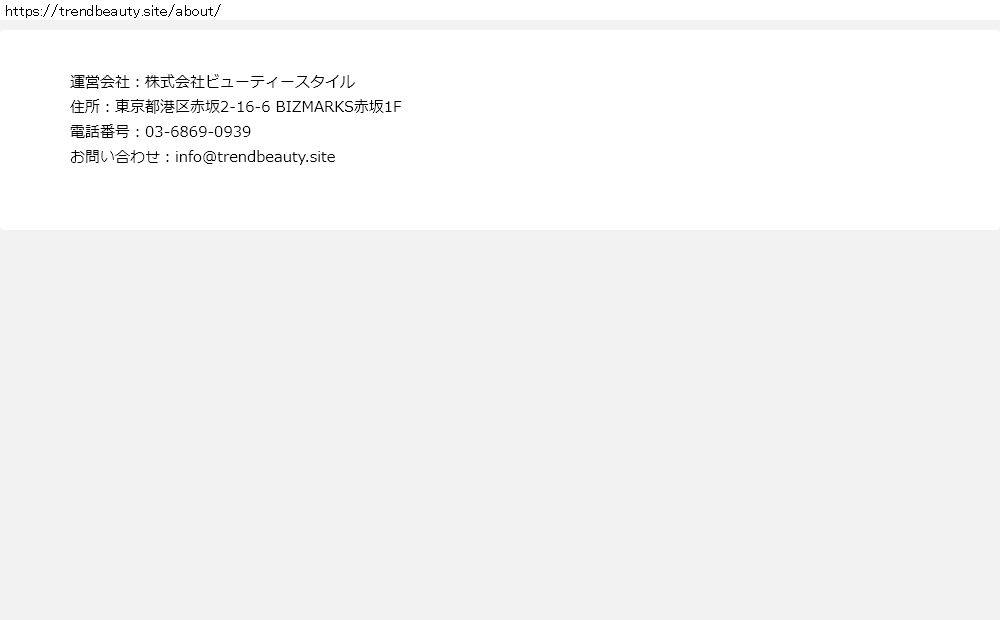Image resolution: width=1000 pixels, height=620 pixels.
Task: Click the ビューティースタイル katakana text
Action: 280,82
